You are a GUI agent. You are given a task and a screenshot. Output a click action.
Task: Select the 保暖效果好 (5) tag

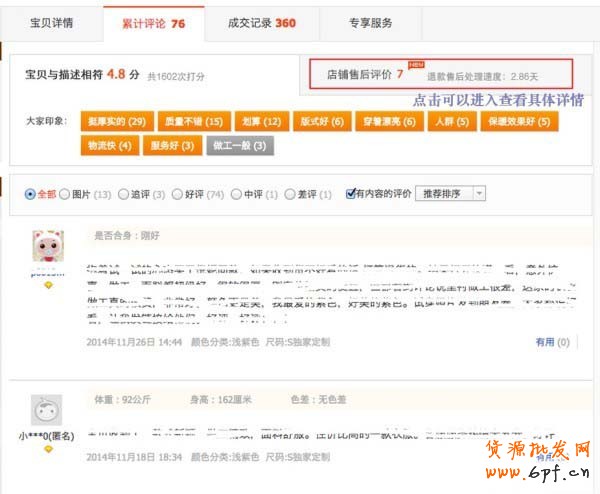tap(519, 121)
